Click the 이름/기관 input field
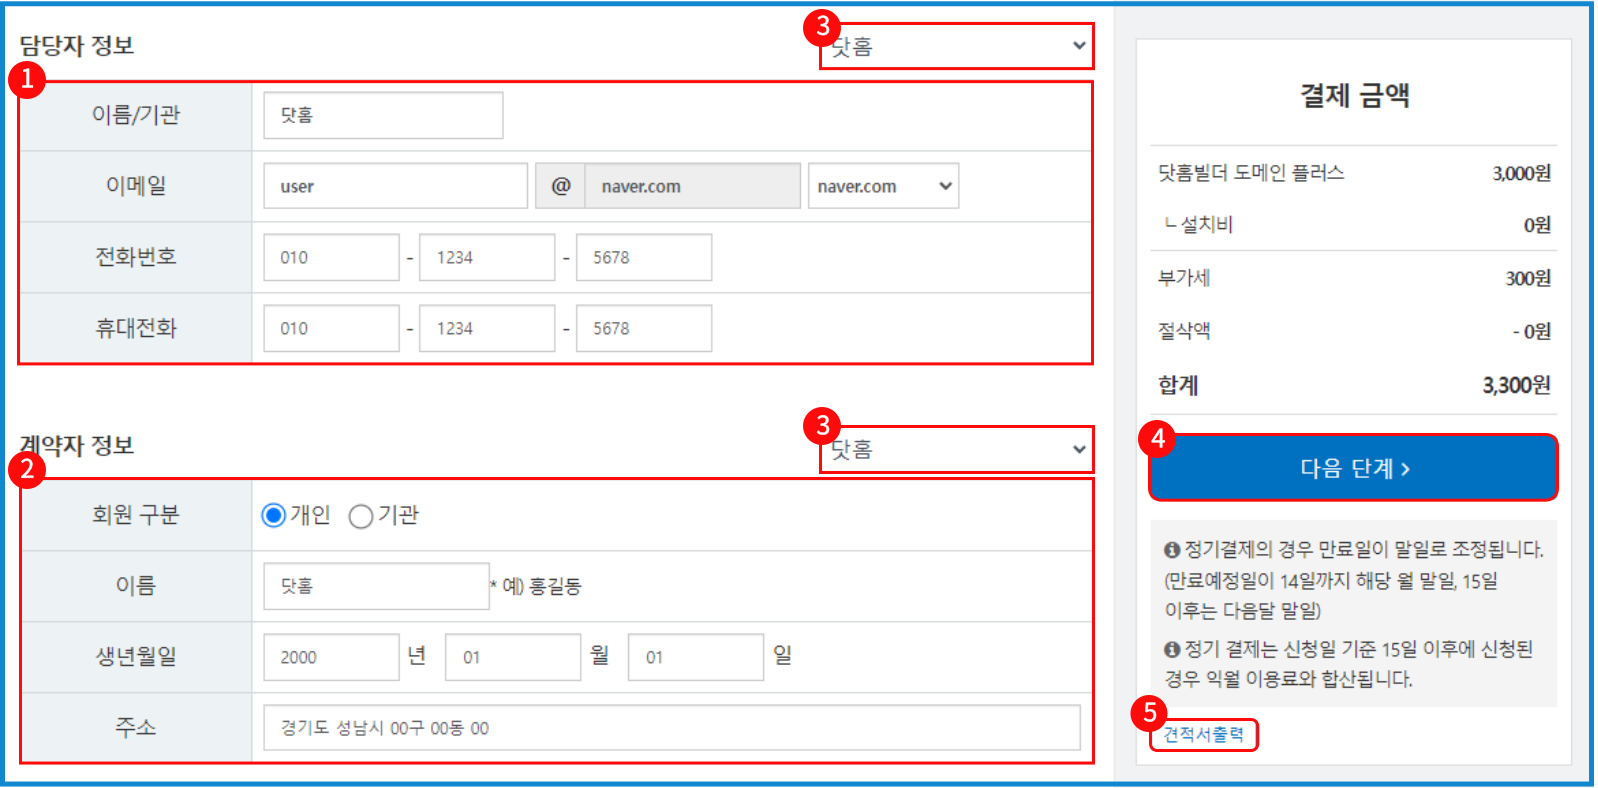Viewport: 1598px width, 788px height. click(383, 116)
